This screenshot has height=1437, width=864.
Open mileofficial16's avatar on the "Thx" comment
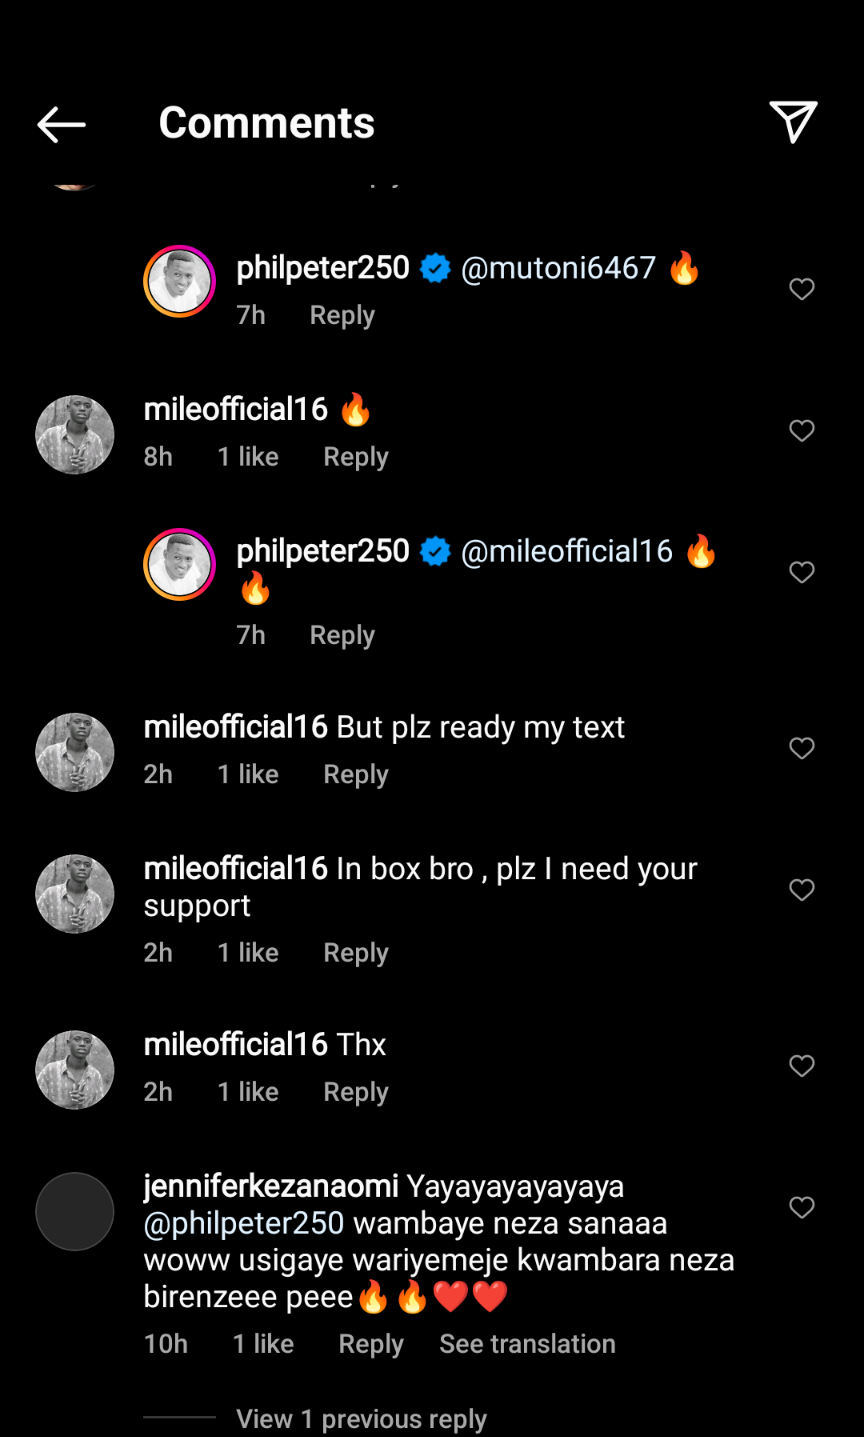(75, 1069)
